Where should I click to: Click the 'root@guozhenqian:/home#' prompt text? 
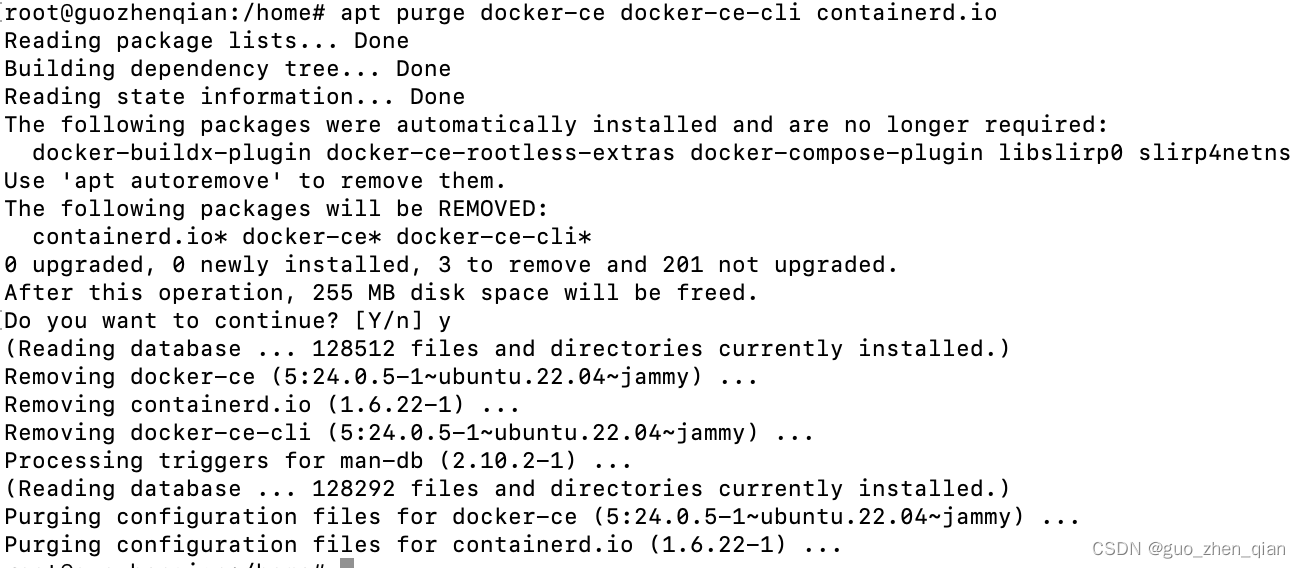pyautogui.click(x=165, y=13)
